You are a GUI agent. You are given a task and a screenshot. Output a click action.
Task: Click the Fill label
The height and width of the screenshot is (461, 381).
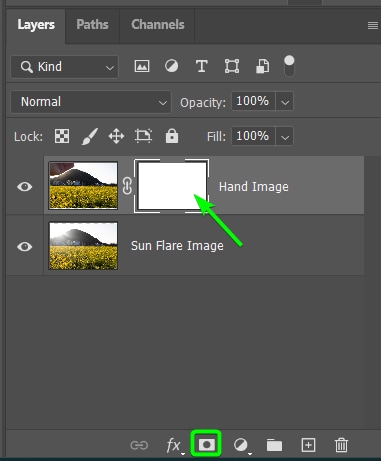(x=216, y=137)
